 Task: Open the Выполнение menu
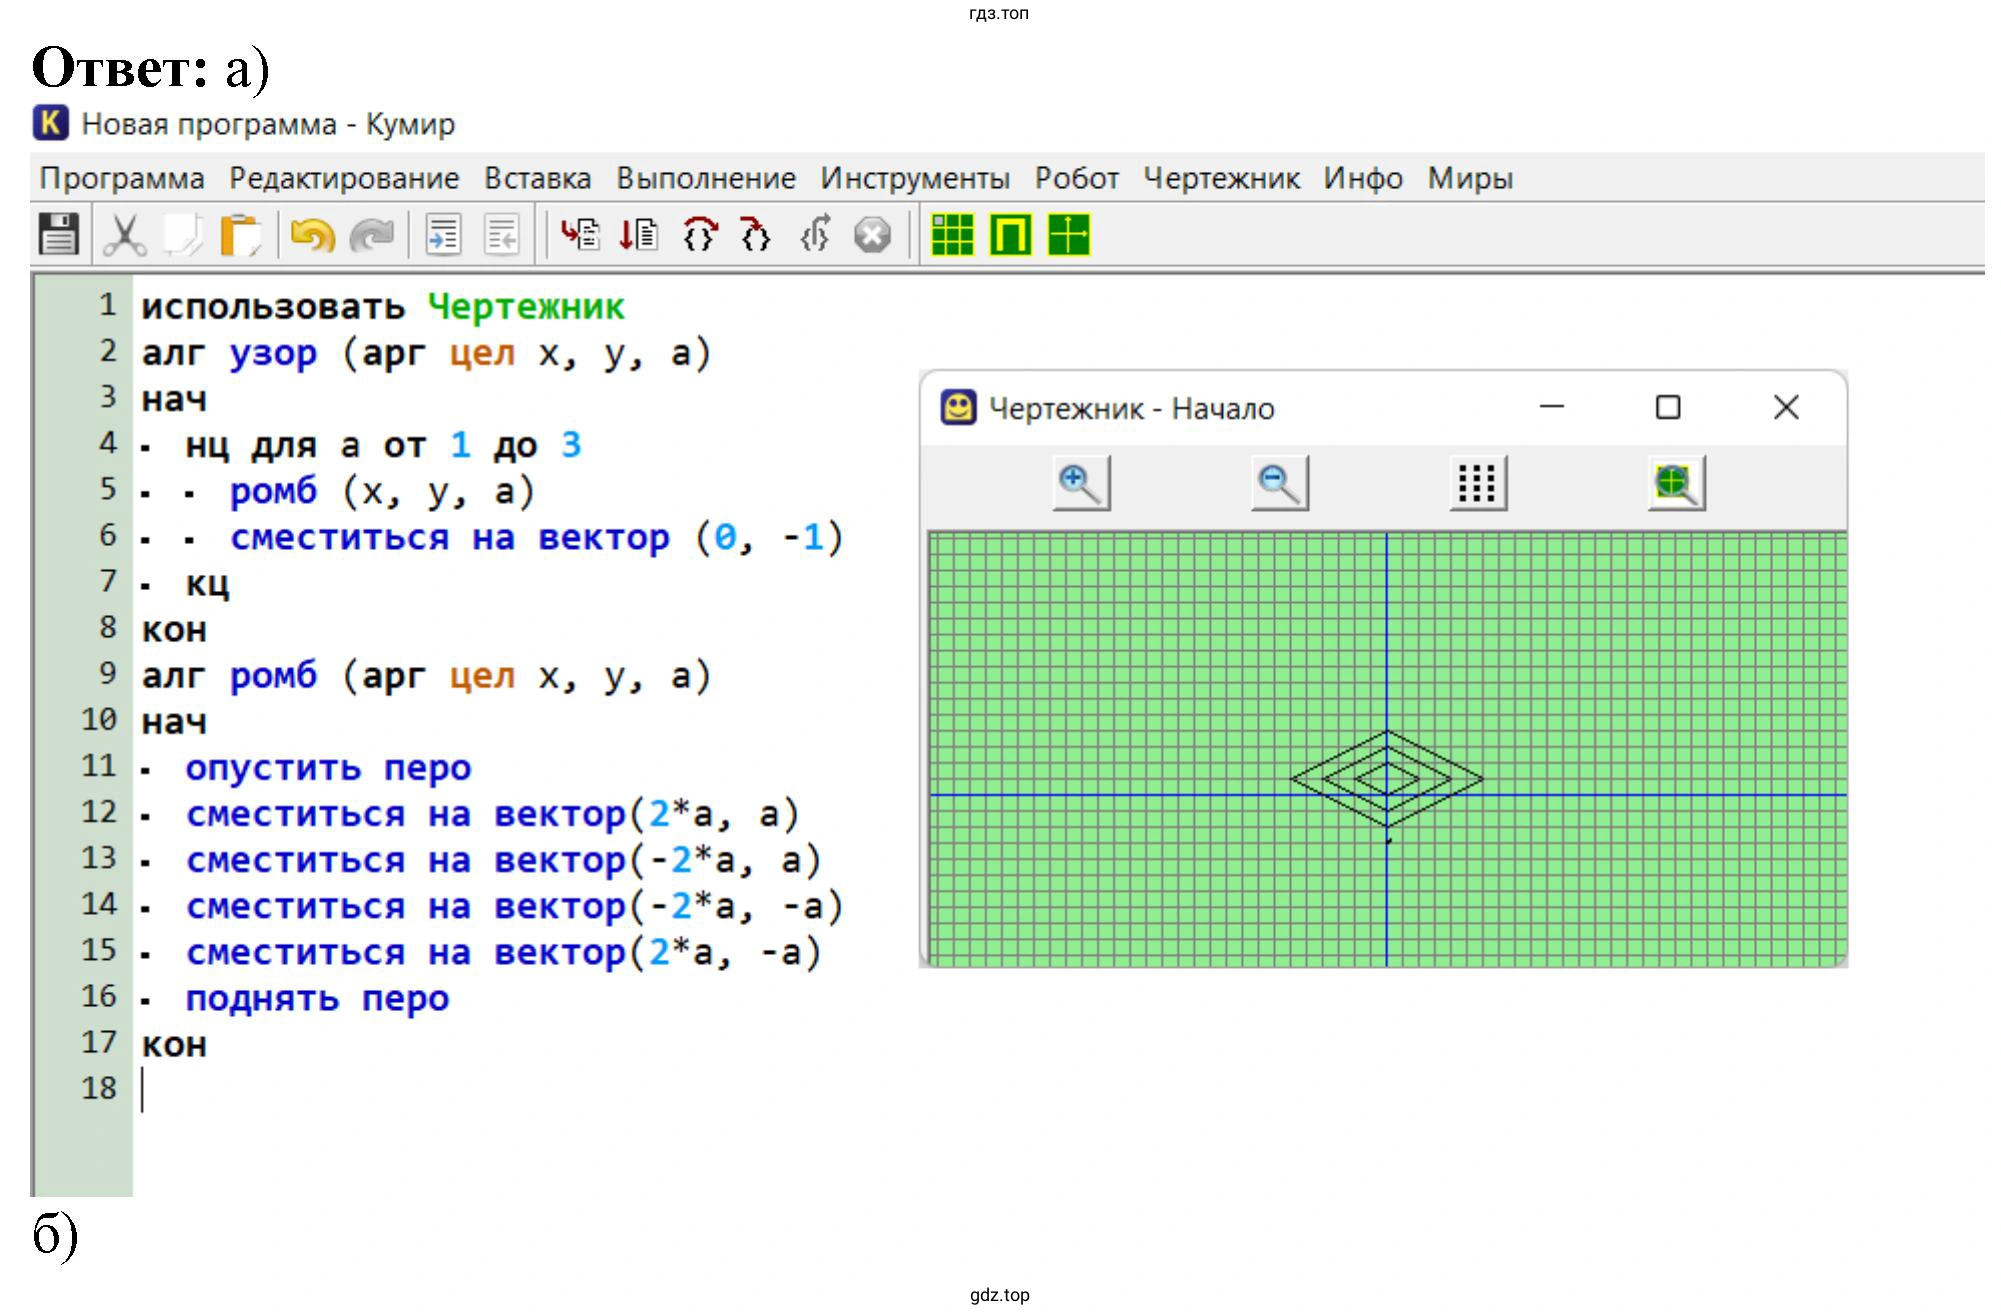click(705, 178)
